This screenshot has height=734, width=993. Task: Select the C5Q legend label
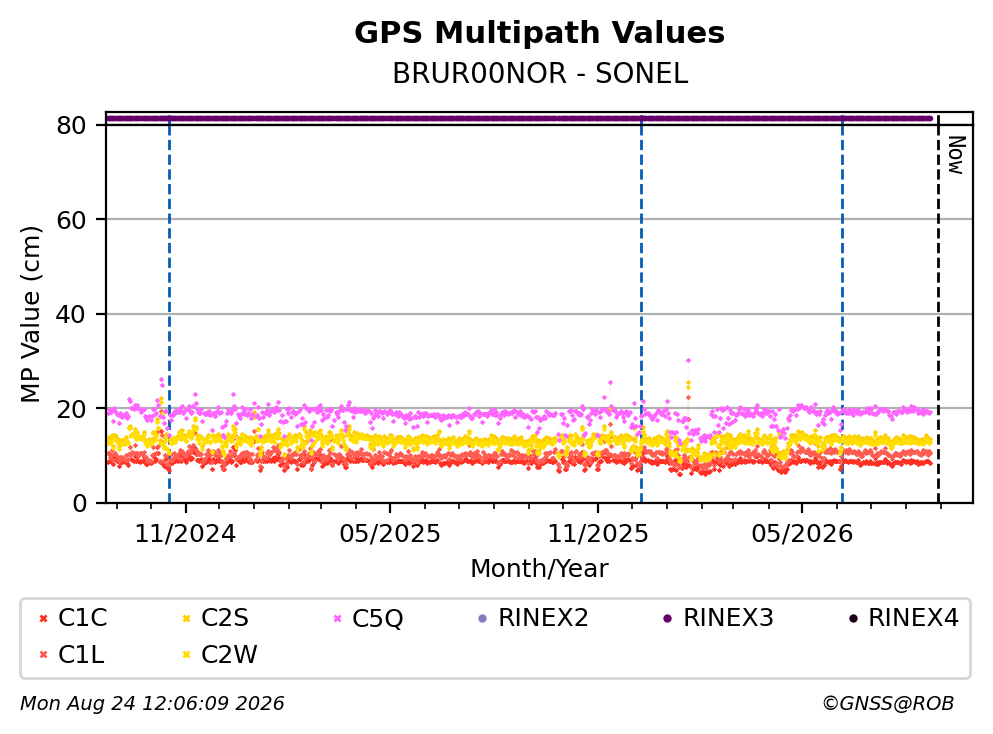pos(377,618)
